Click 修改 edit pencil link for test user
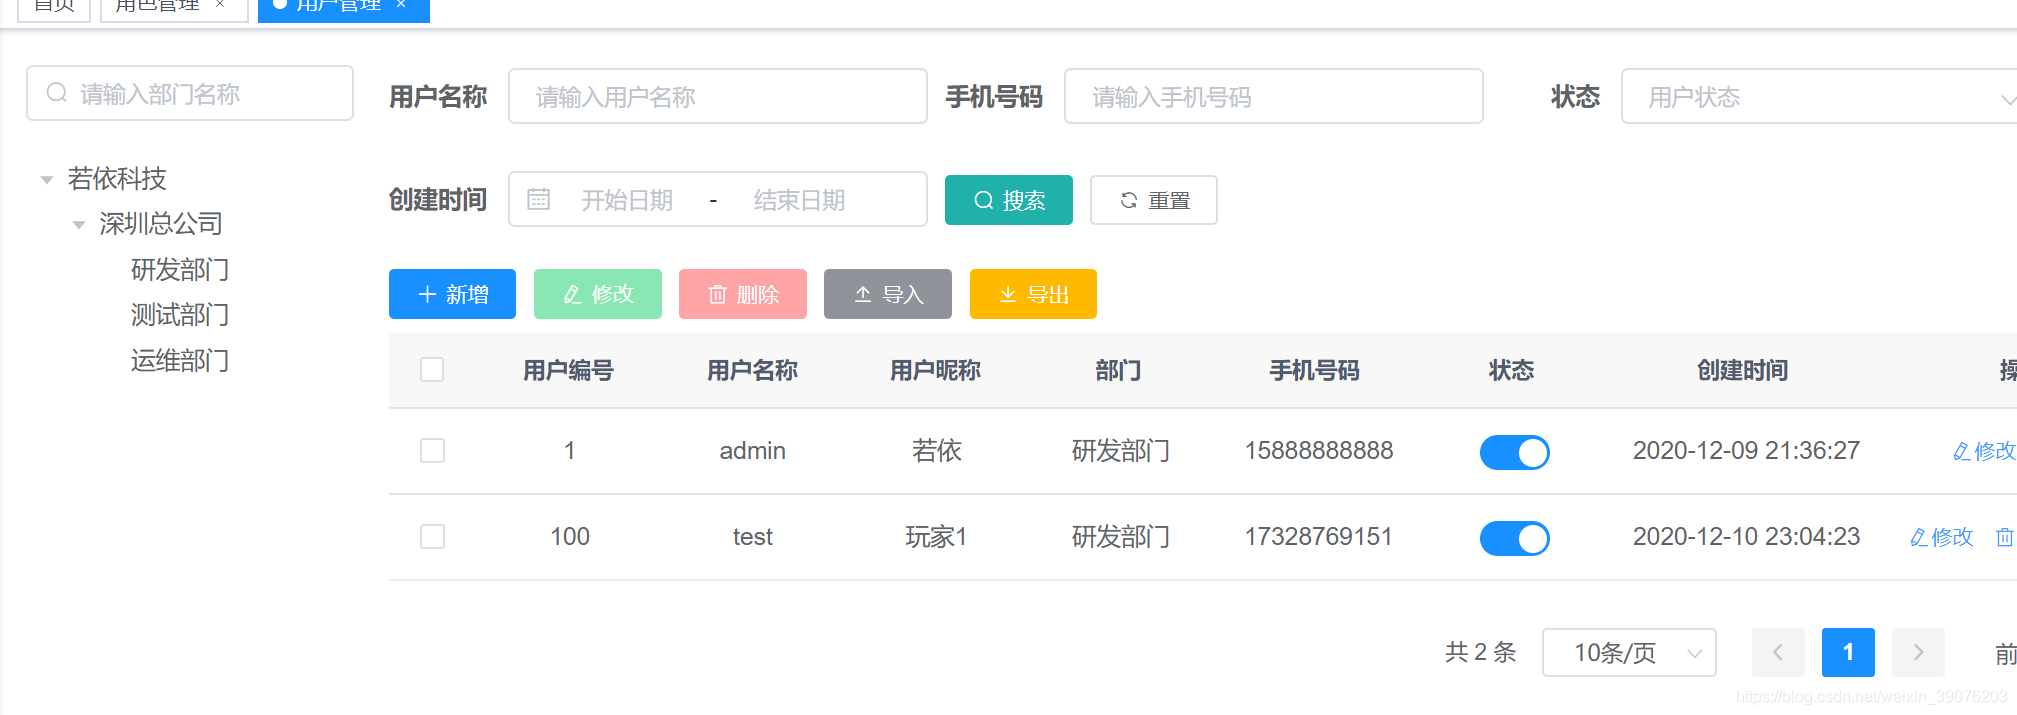The width and height of the screenshot is (2017, 715). (x=1941, y=537)
